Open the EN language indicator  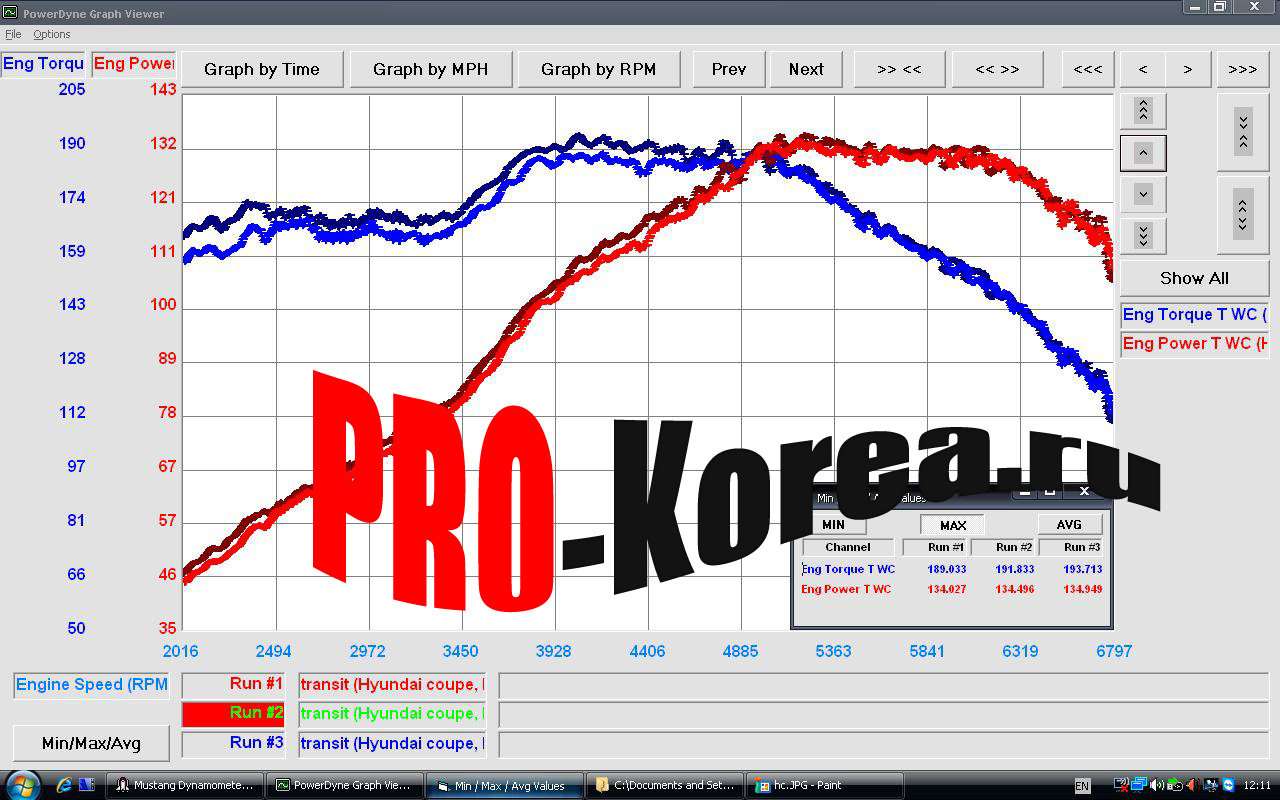(1082, 786)
